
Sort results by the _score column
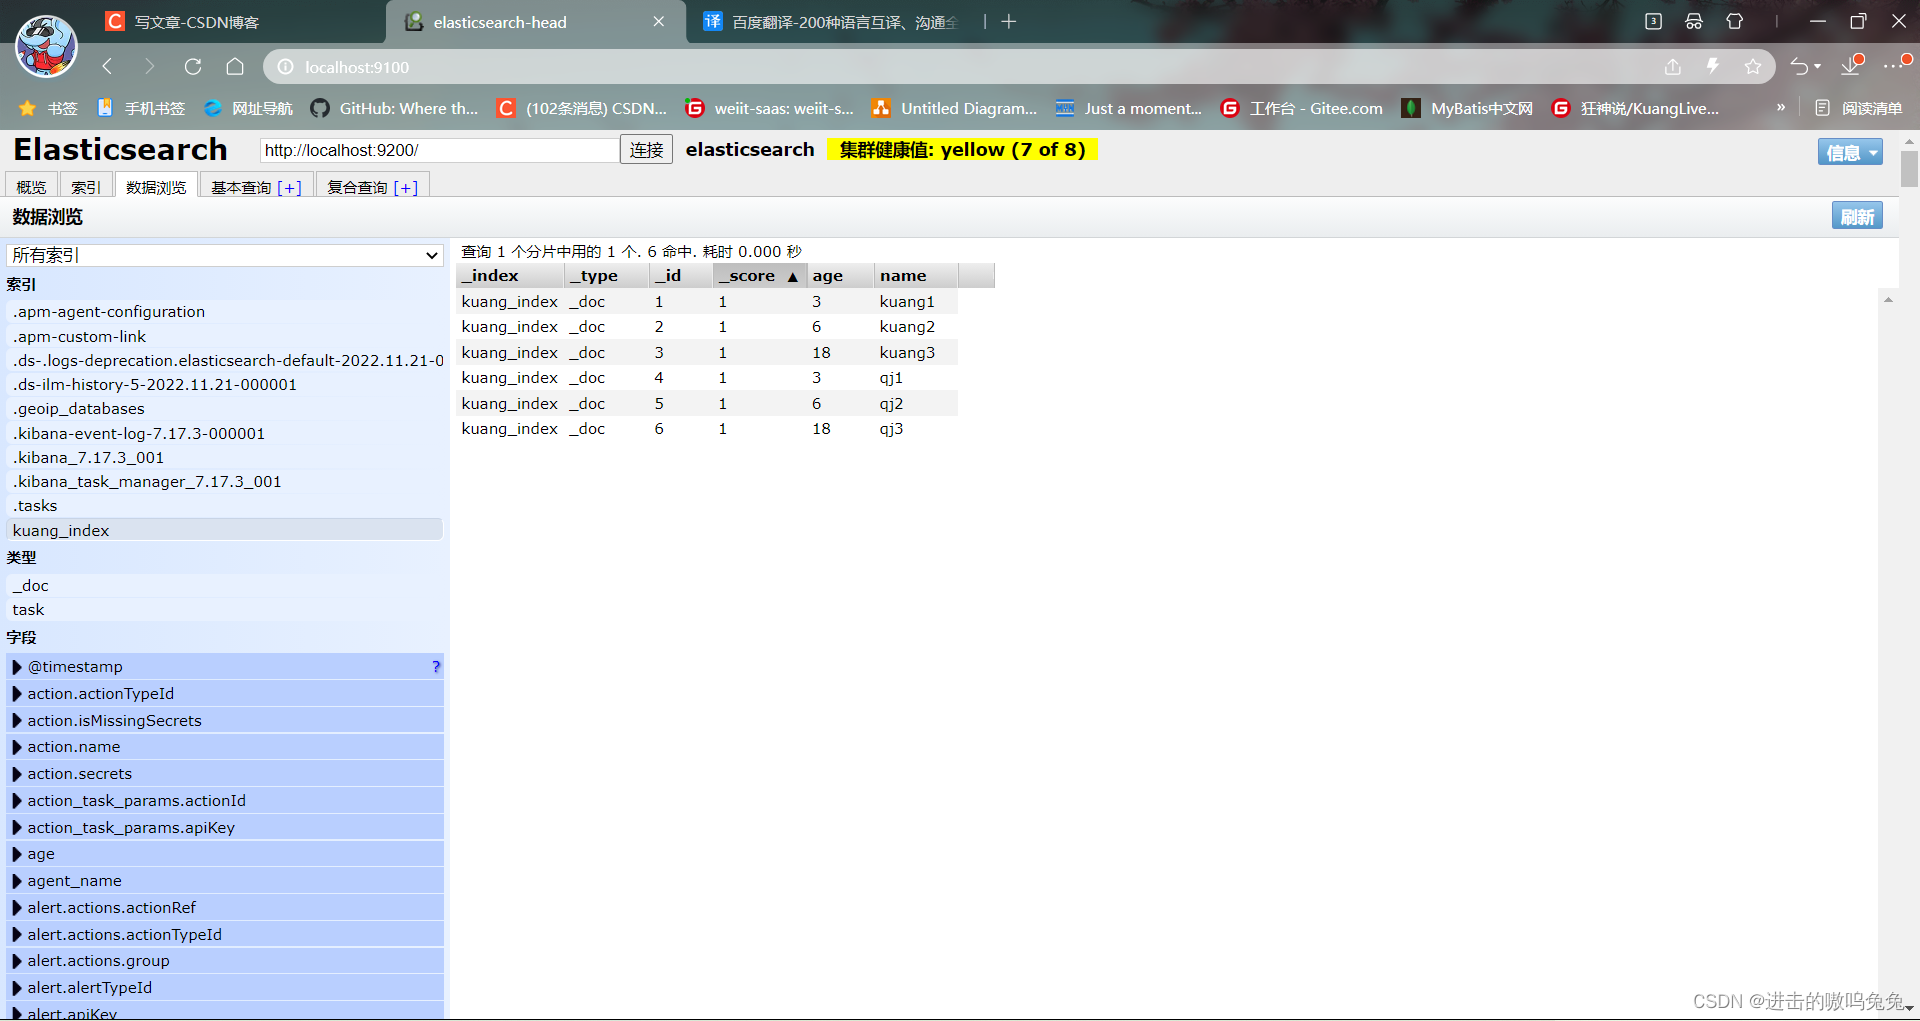coord(759,276)
